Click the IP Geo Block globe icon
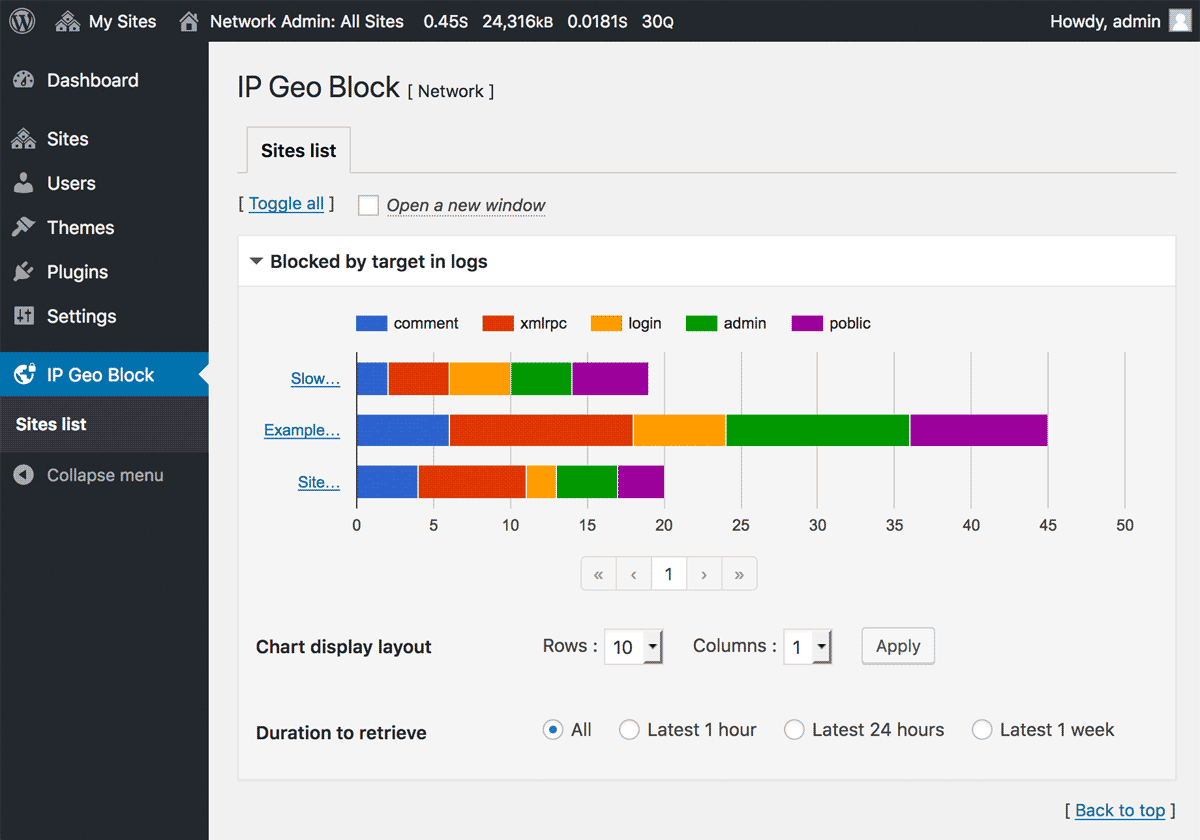The width and height of the screenshot is (1200, 840). [24, 375]
